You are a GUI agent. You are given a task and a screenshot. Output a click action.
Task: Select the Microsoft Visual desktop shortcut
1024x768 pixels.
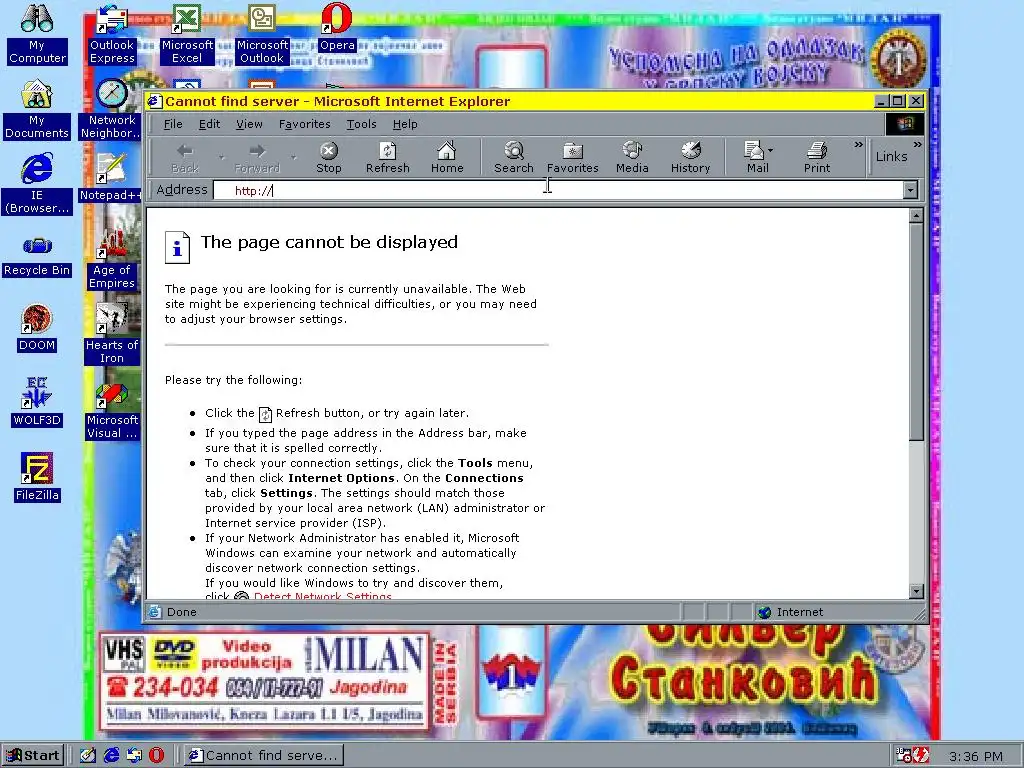point(112,409)
